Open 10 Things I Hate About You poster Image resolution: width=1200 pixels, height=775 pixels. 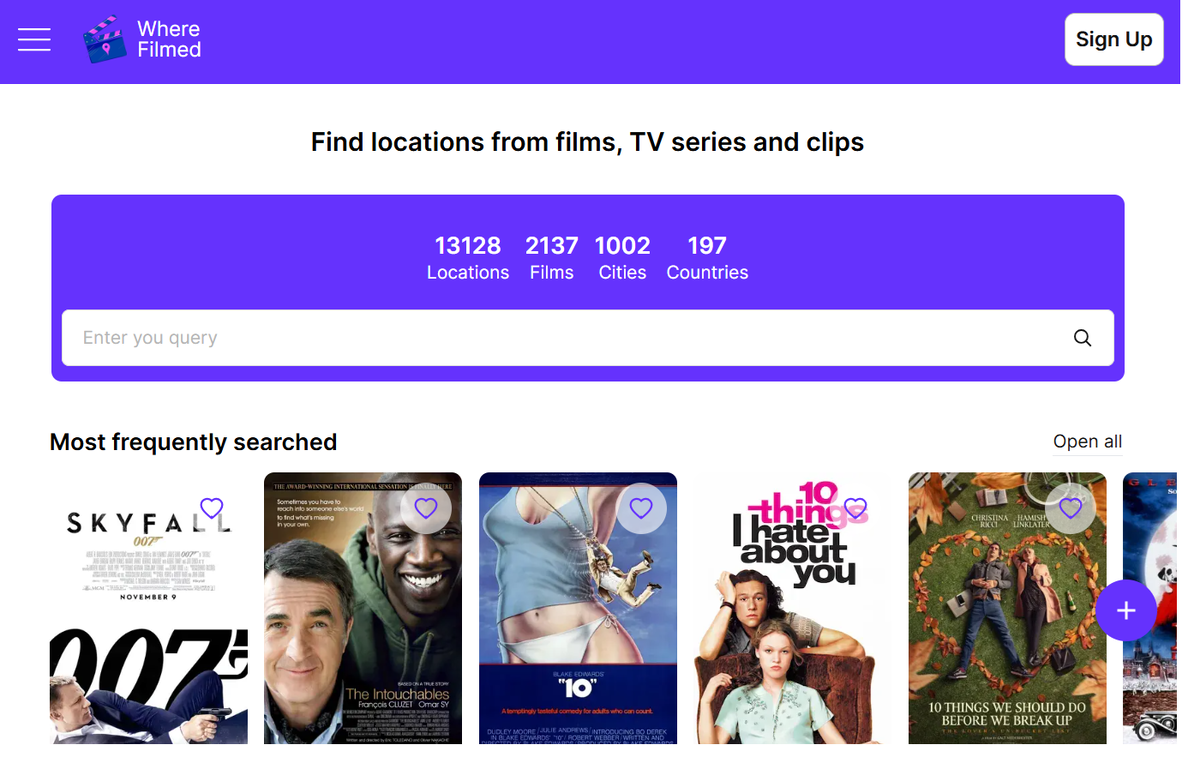tap(793, 608)
